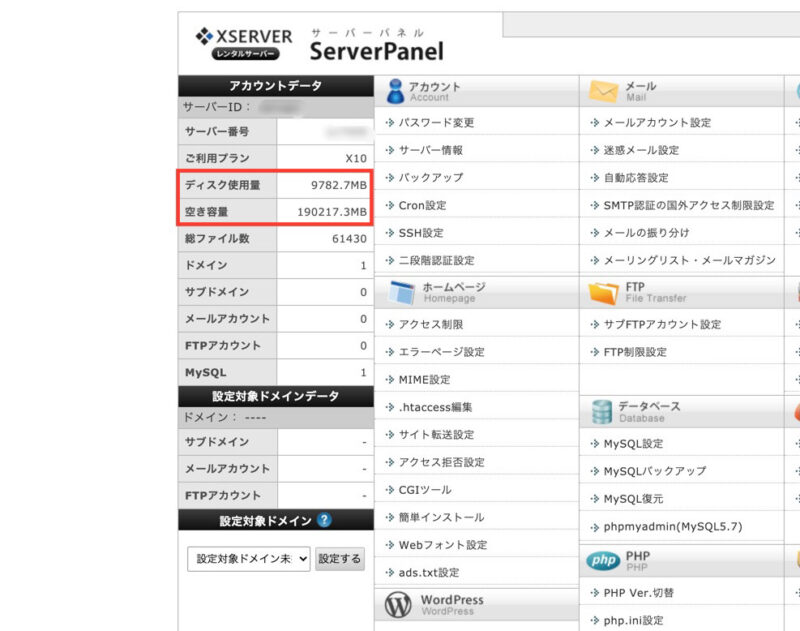Click the ご利用プラン value X10

coord(356,159)
